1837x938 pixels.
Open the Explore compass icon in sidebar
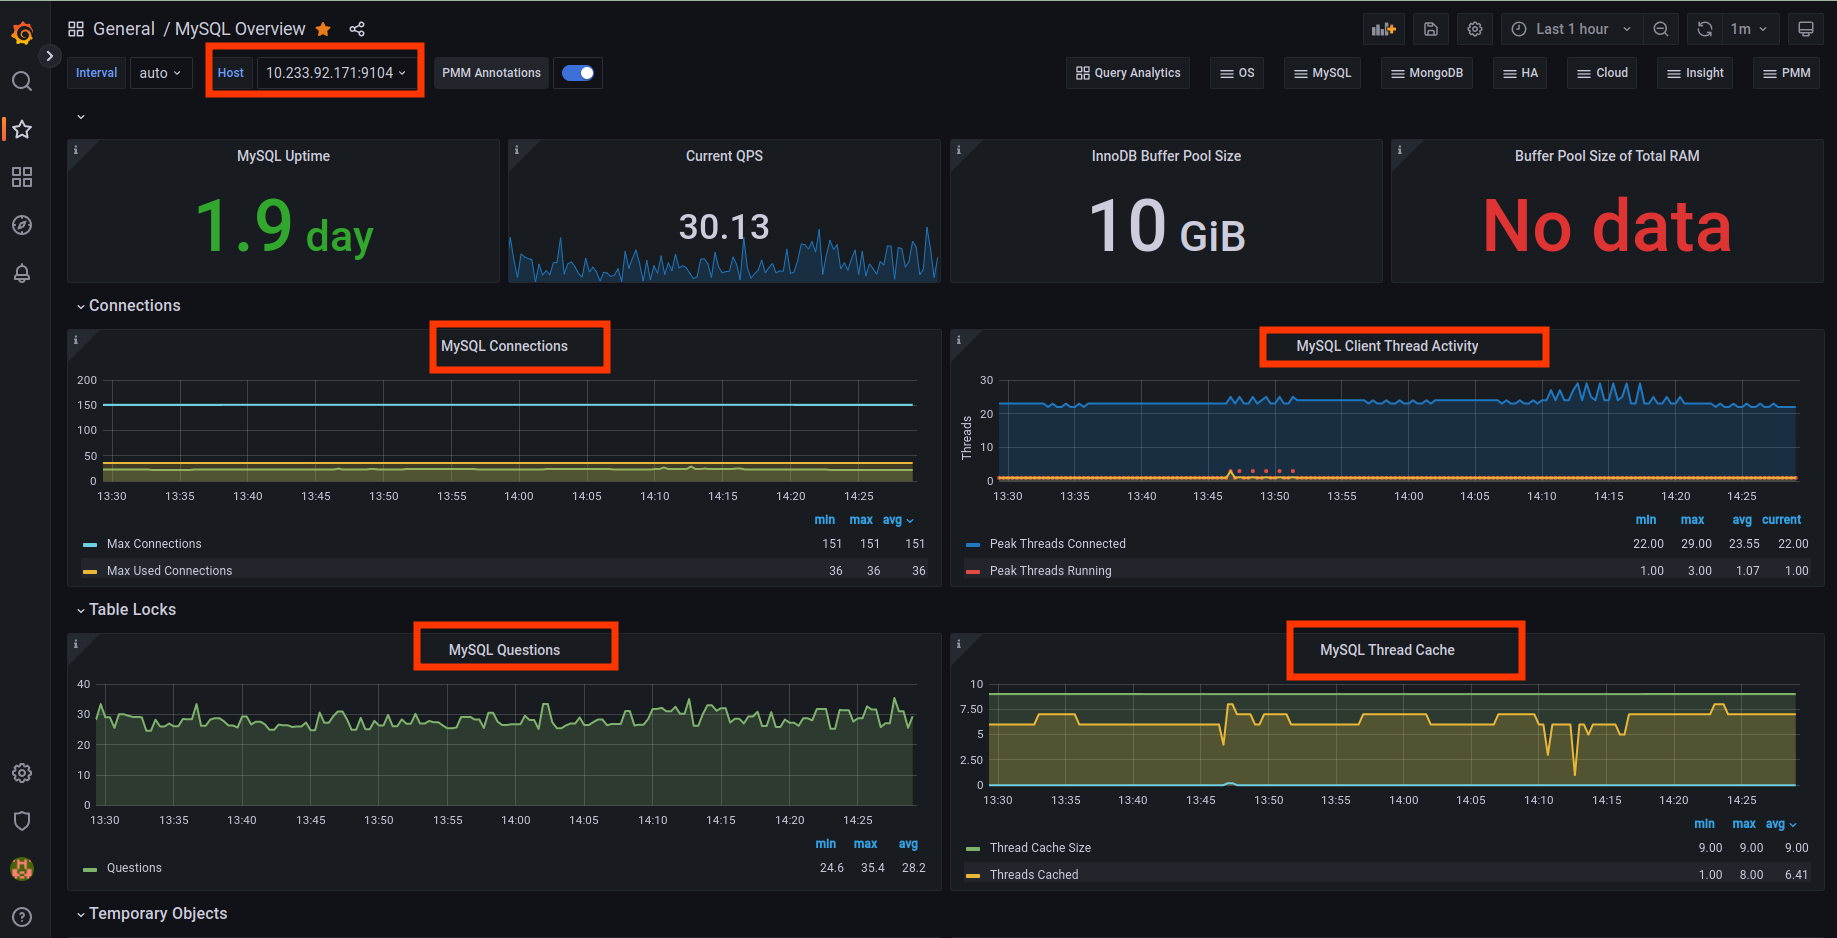[22, 225]
